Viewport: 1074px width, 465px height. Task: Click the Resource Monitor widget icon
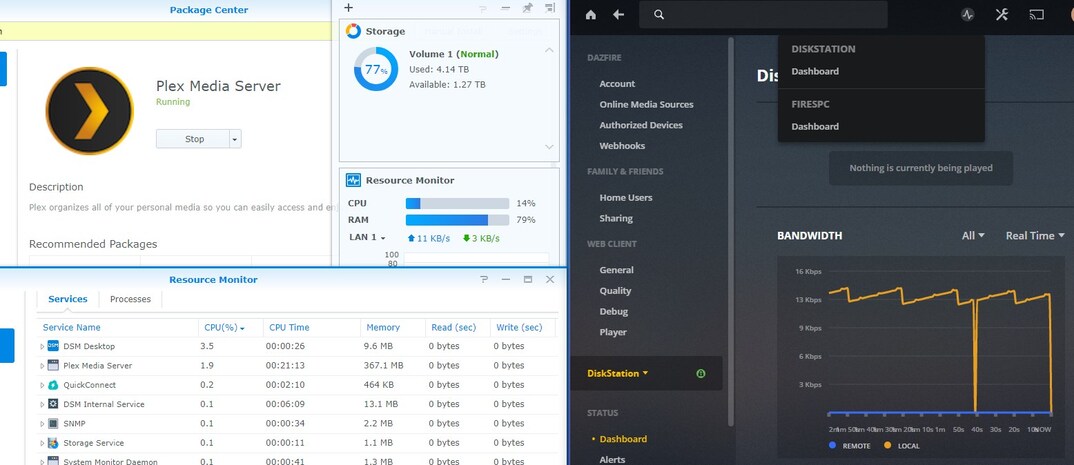pyautogui.click(x=353, y=180)
